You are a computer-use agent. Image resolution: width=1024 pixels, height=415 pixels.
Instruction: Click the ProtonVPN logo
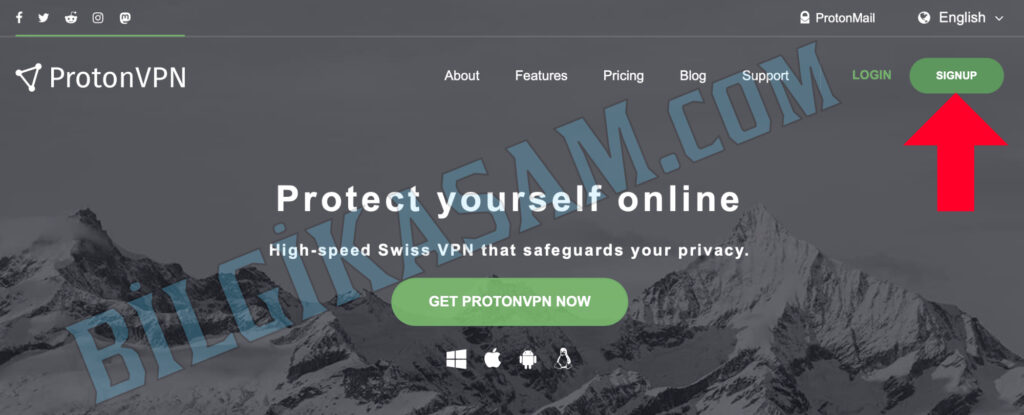click(101, 78)
